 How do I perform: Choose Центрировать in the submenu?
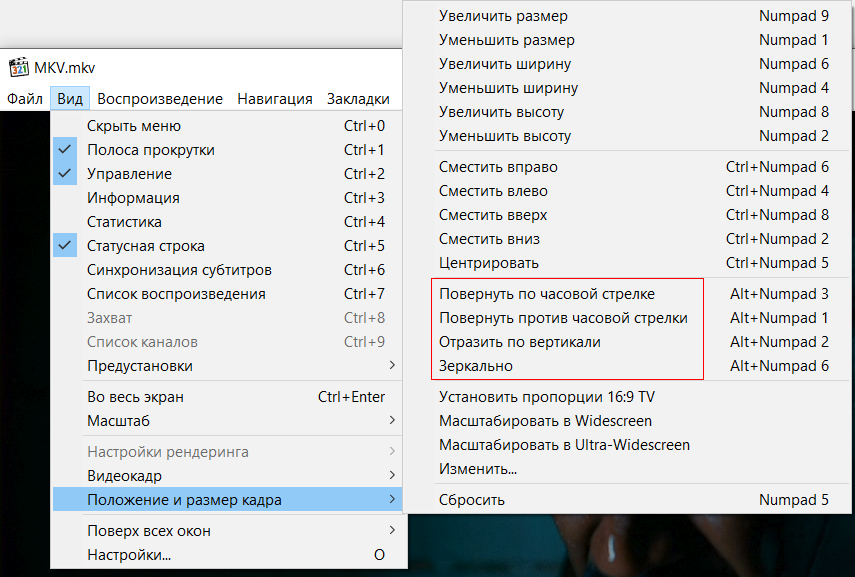489,263
